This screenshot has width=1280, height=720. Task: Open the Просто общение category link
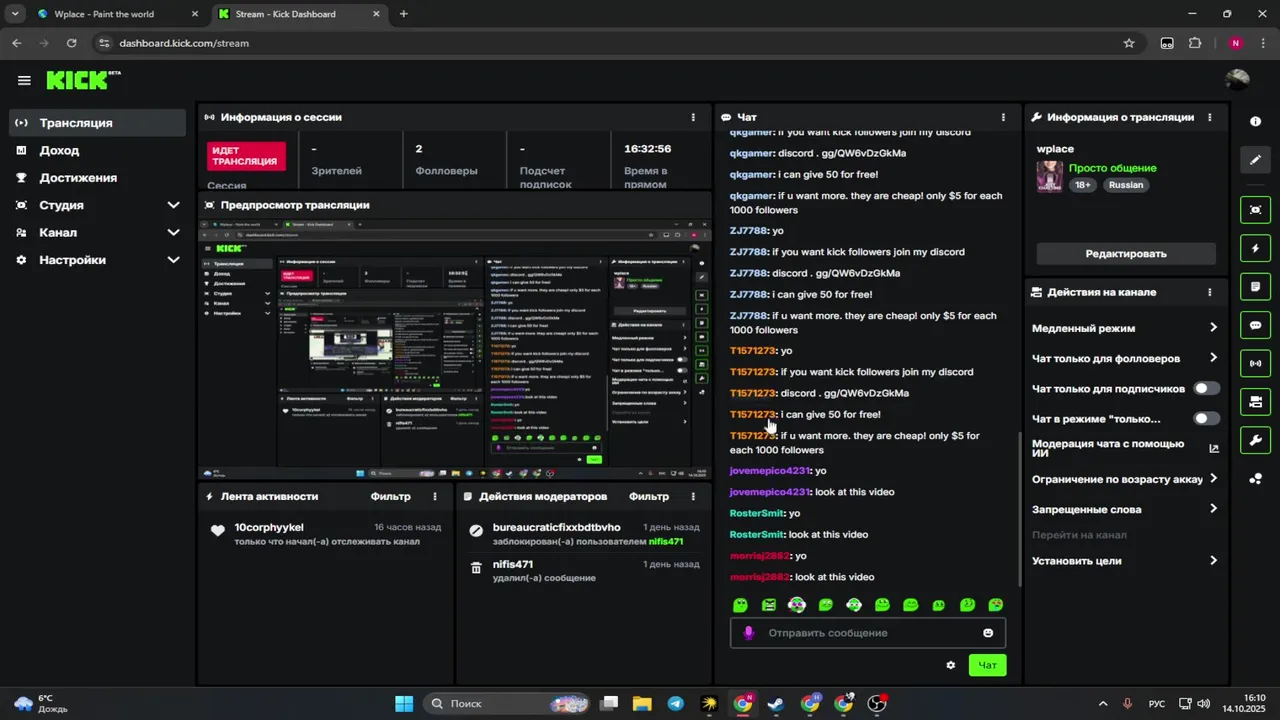[1112, 168]
